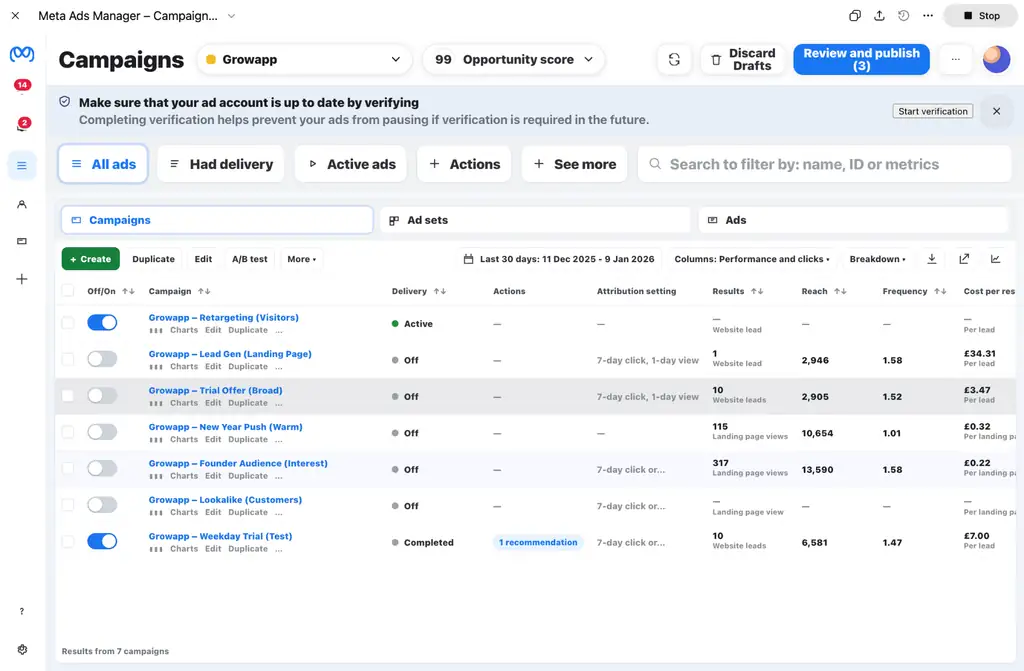
Task: Open the Meta logo home icon
Action: point(22,54)
